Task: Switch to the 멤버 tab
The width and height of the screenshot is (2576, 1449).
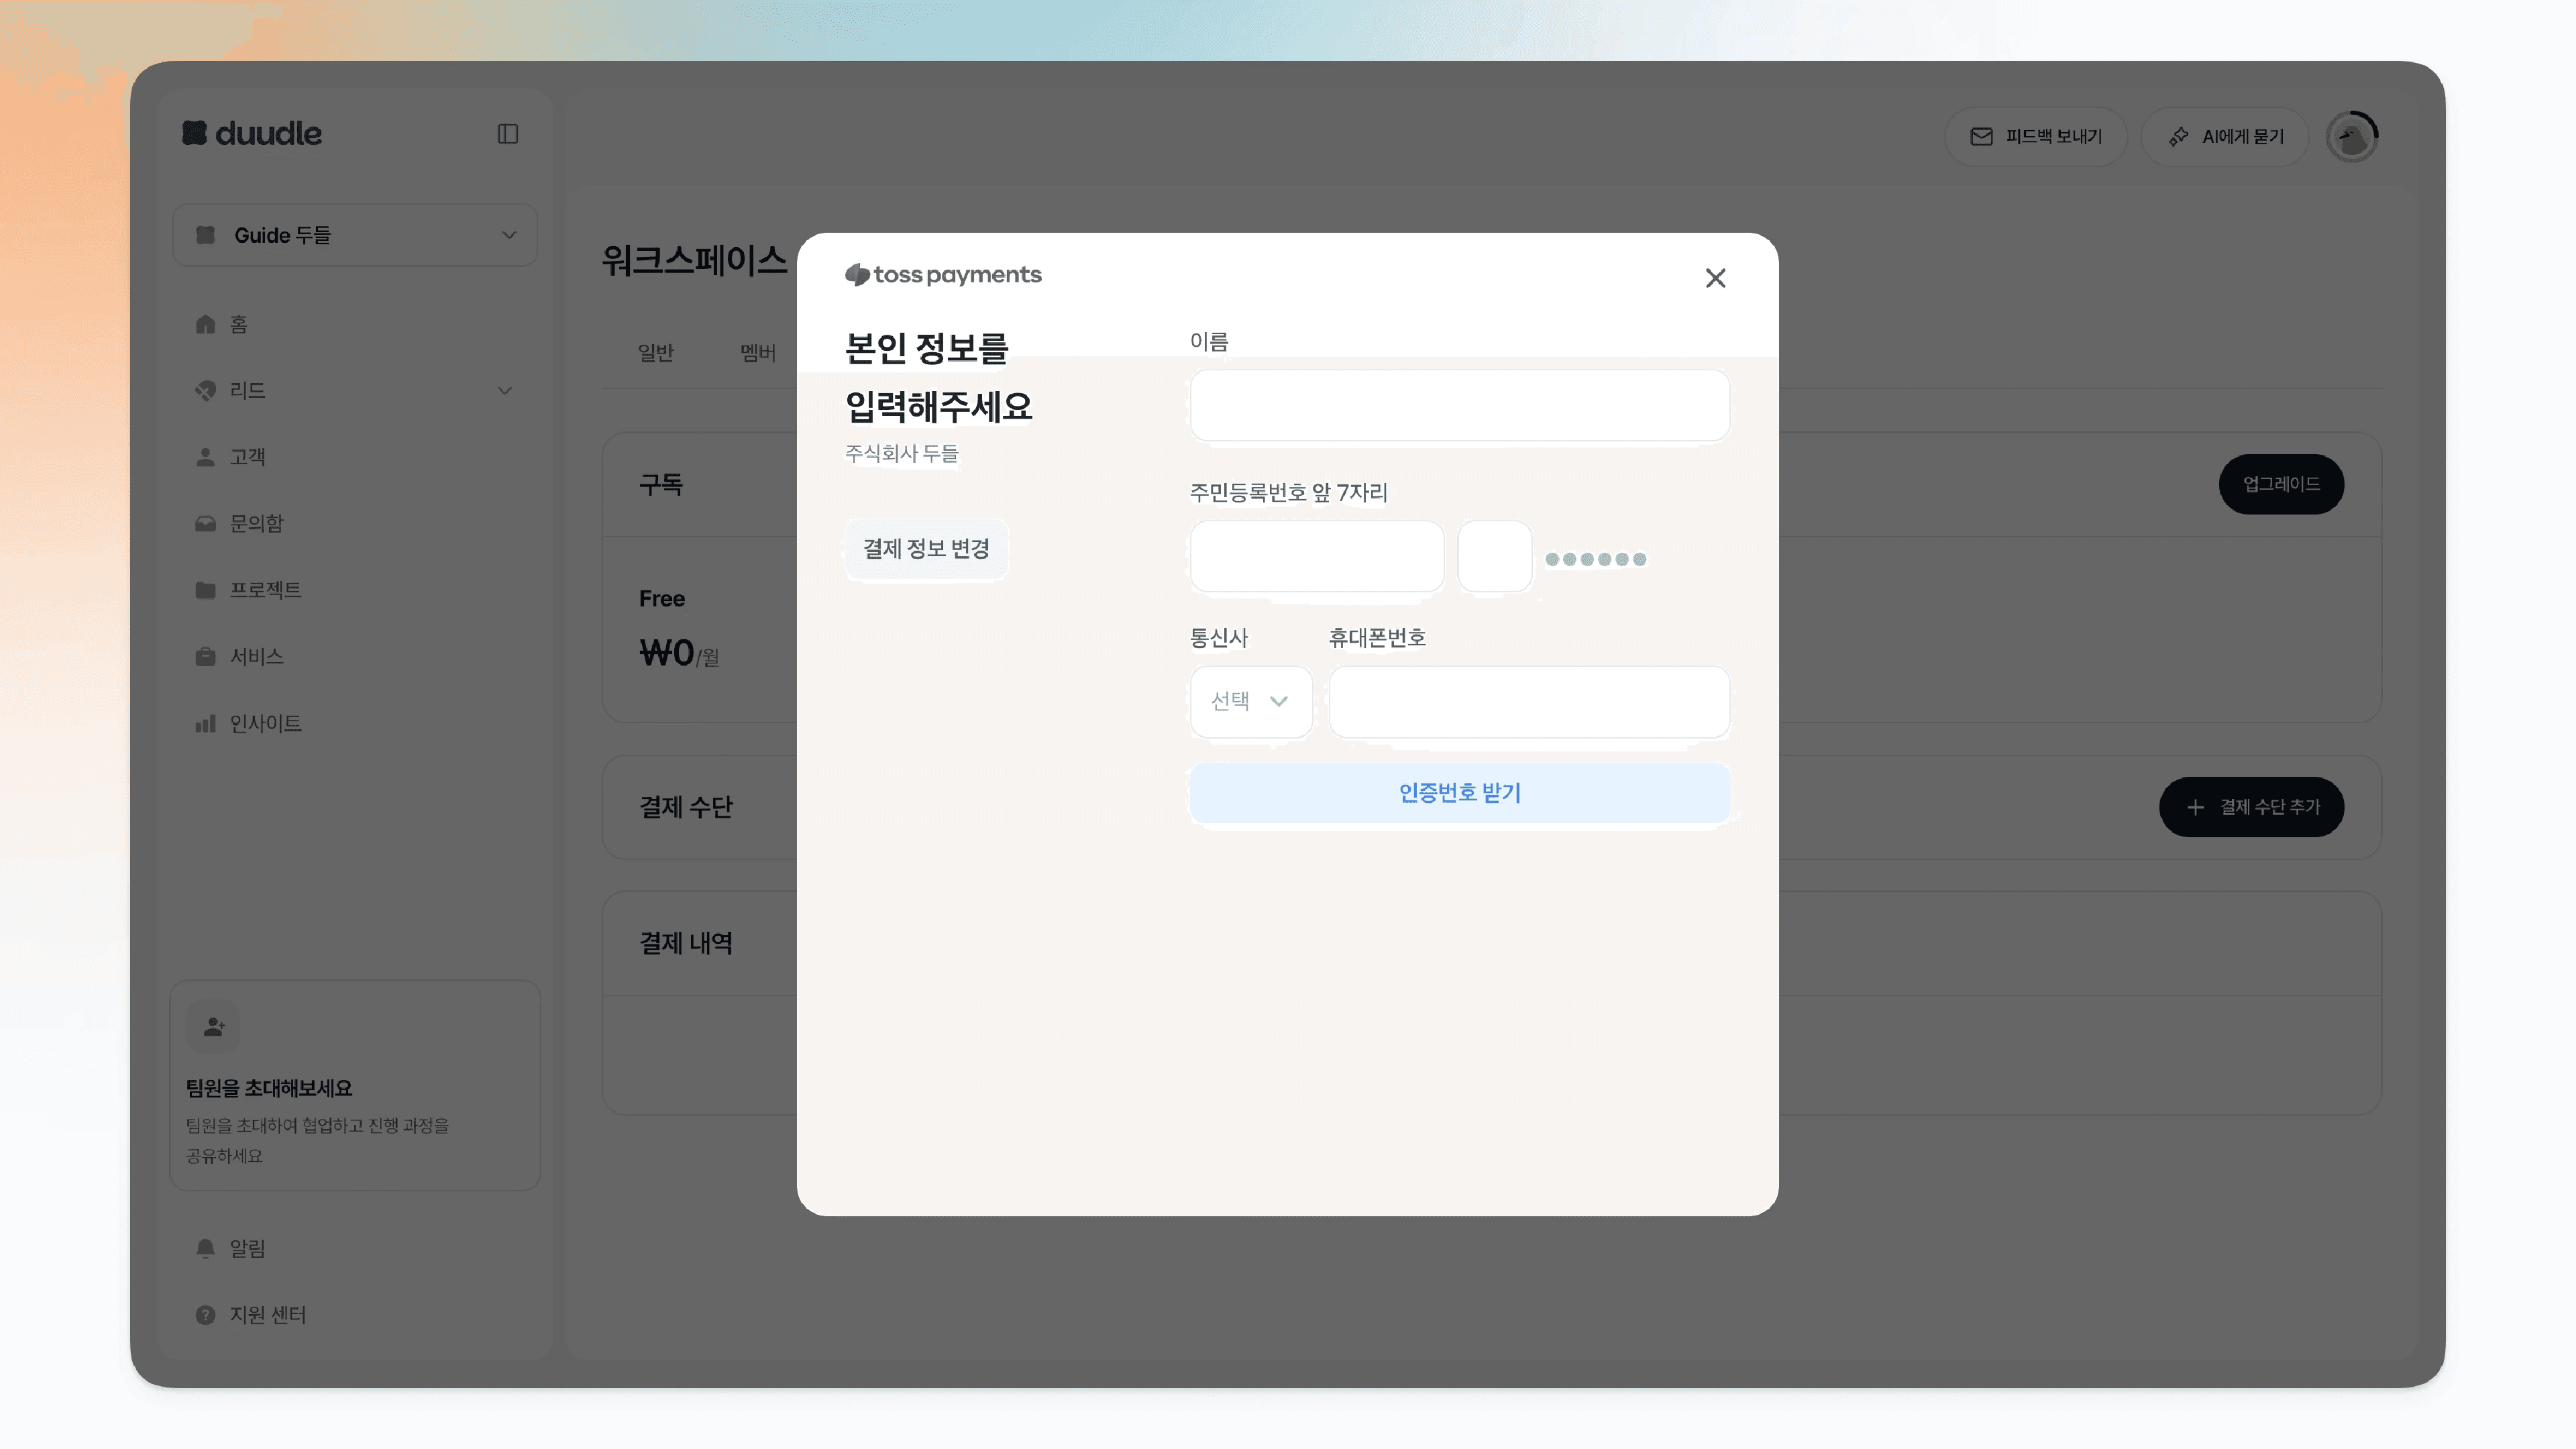Action: click(758, 353)
